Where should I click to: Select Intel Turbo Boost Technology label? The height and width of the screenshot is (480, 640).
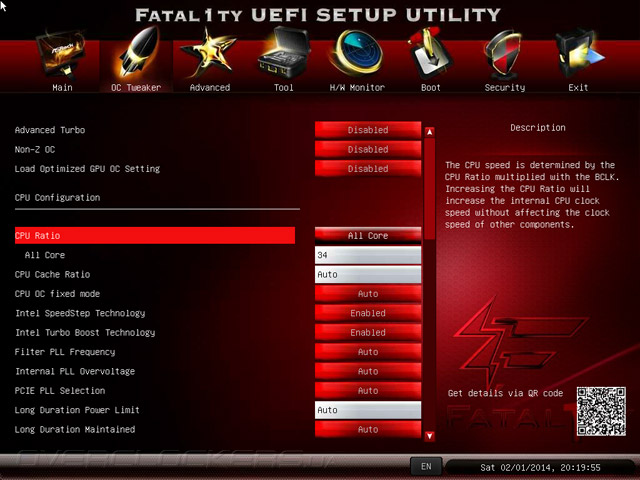[85, 333]
